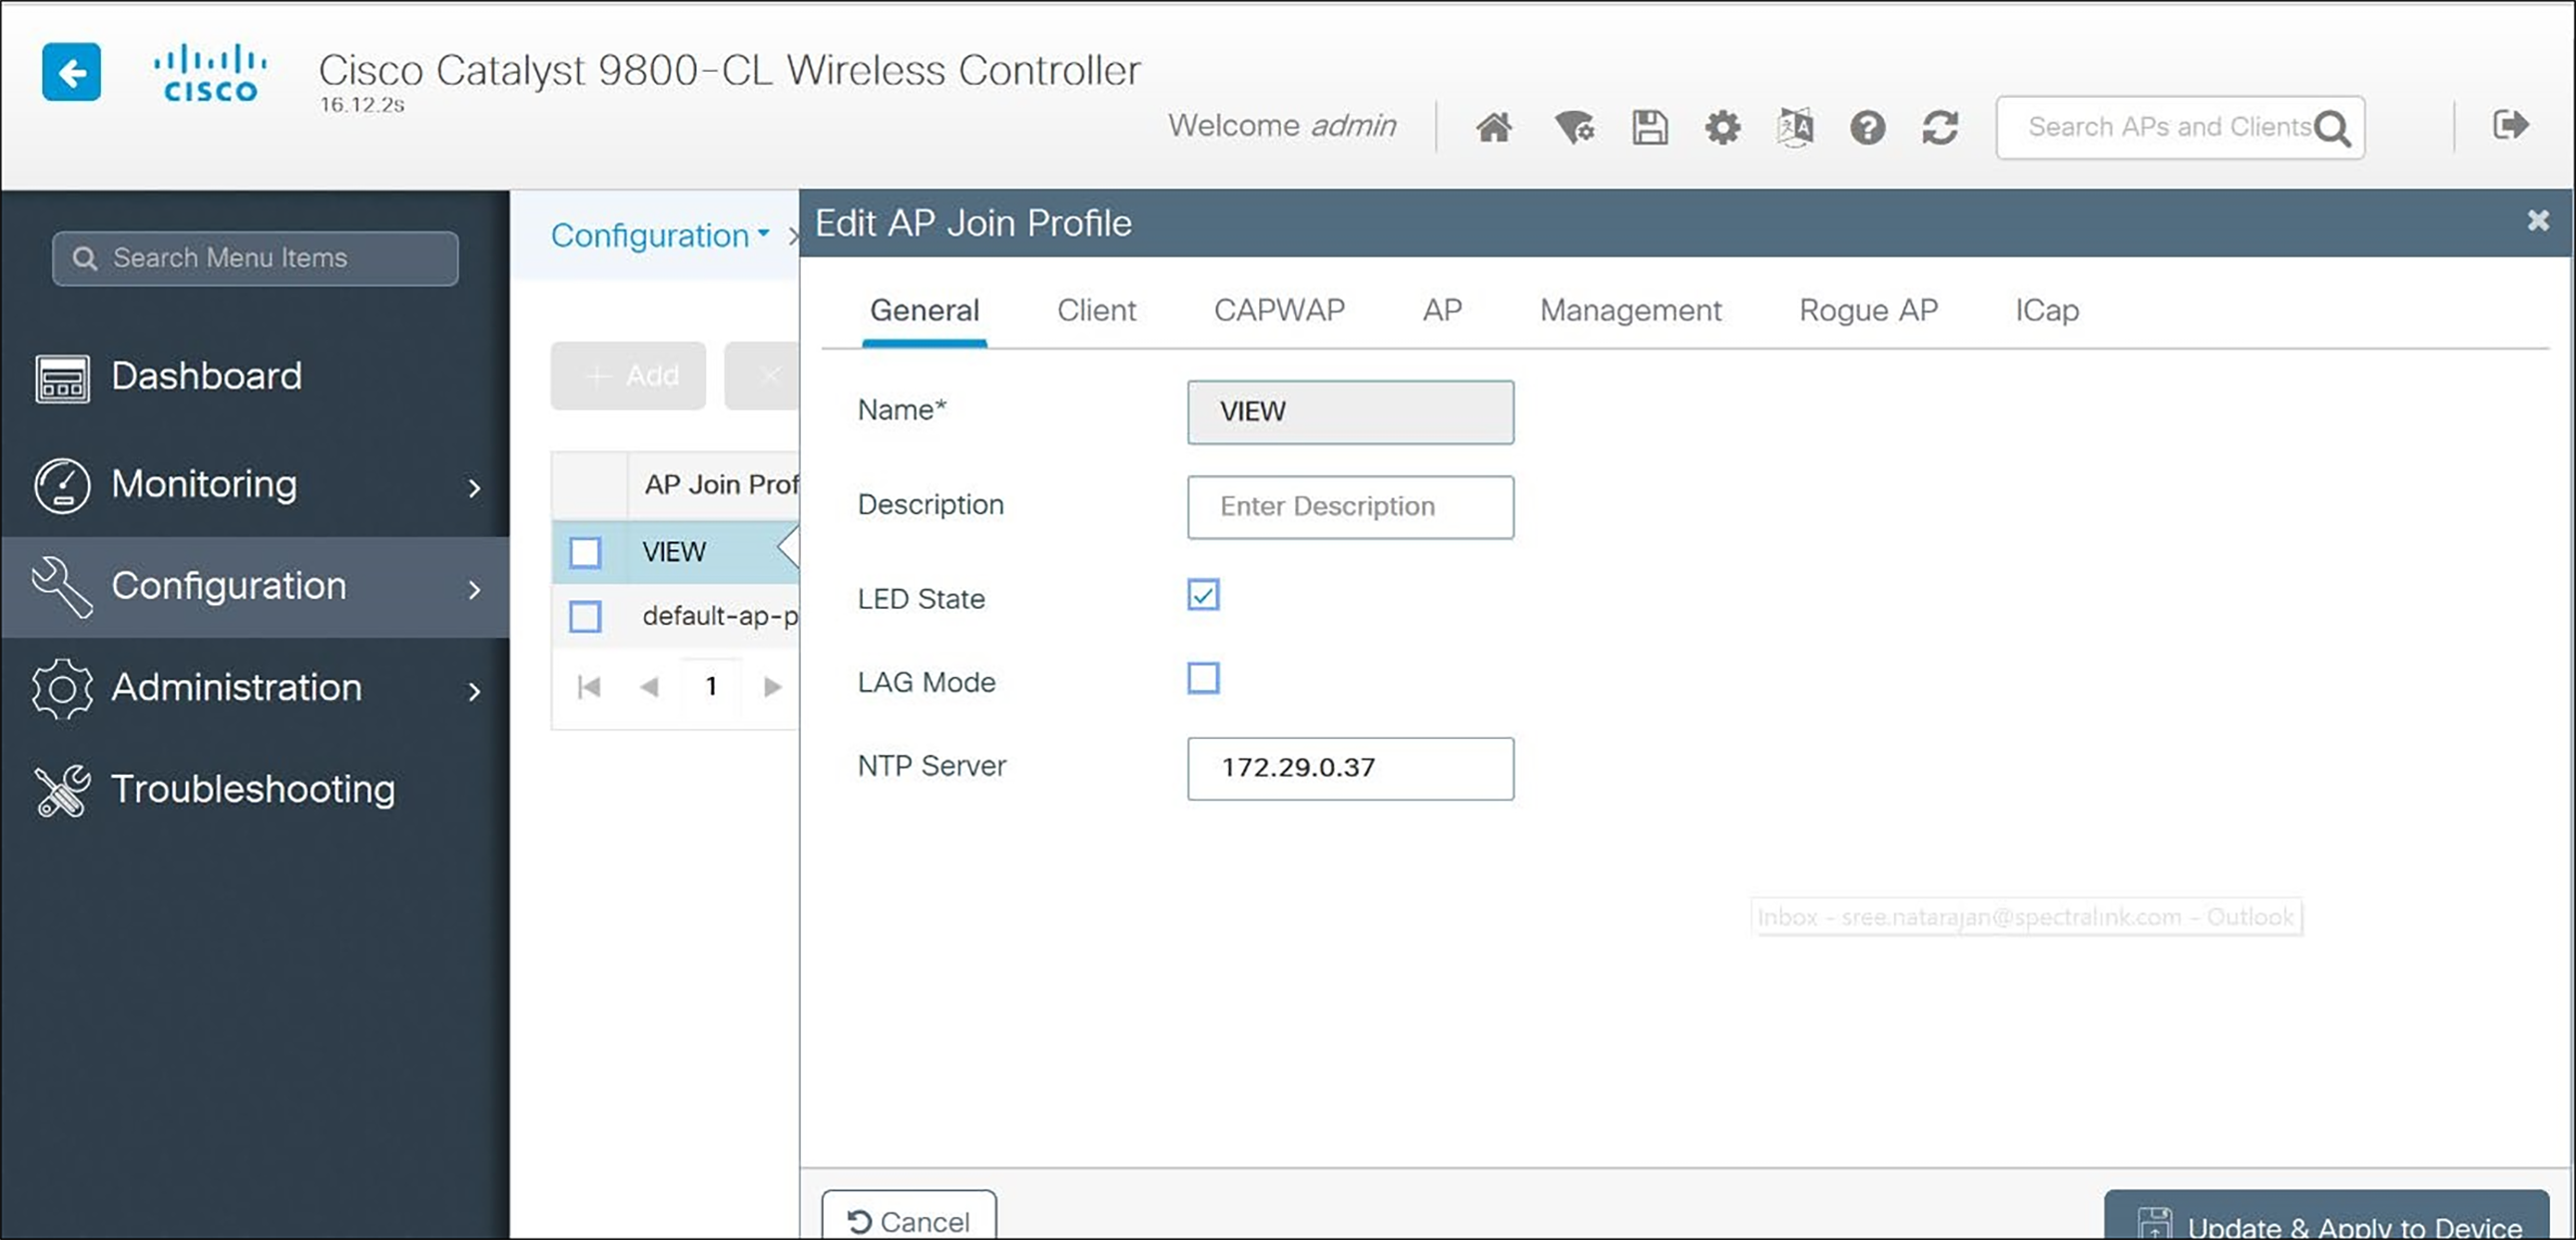2576x1240 pixels.
Task: Open the Rogue AP tab
Action: click(x=1867, y=310)
